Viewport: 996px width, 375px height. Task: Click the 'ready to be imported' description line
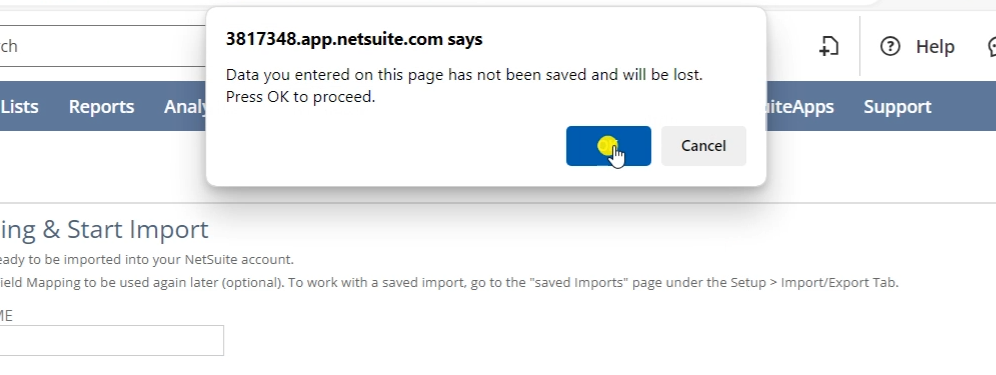click(x=147, y=259)
